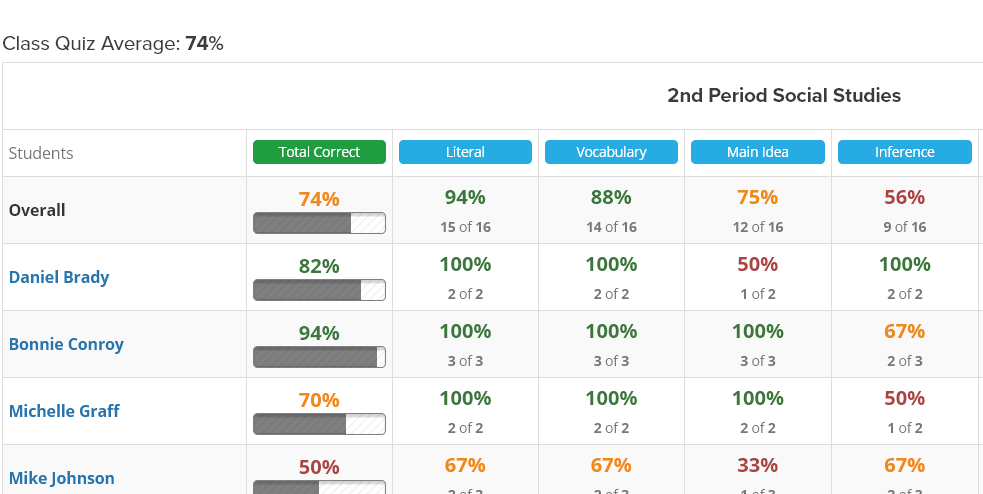Image resolution: width=983 pixels, height=494 pixels.
Task: Click Mike Johnson's 50% progress bar
Action: [x=319, y=487]
